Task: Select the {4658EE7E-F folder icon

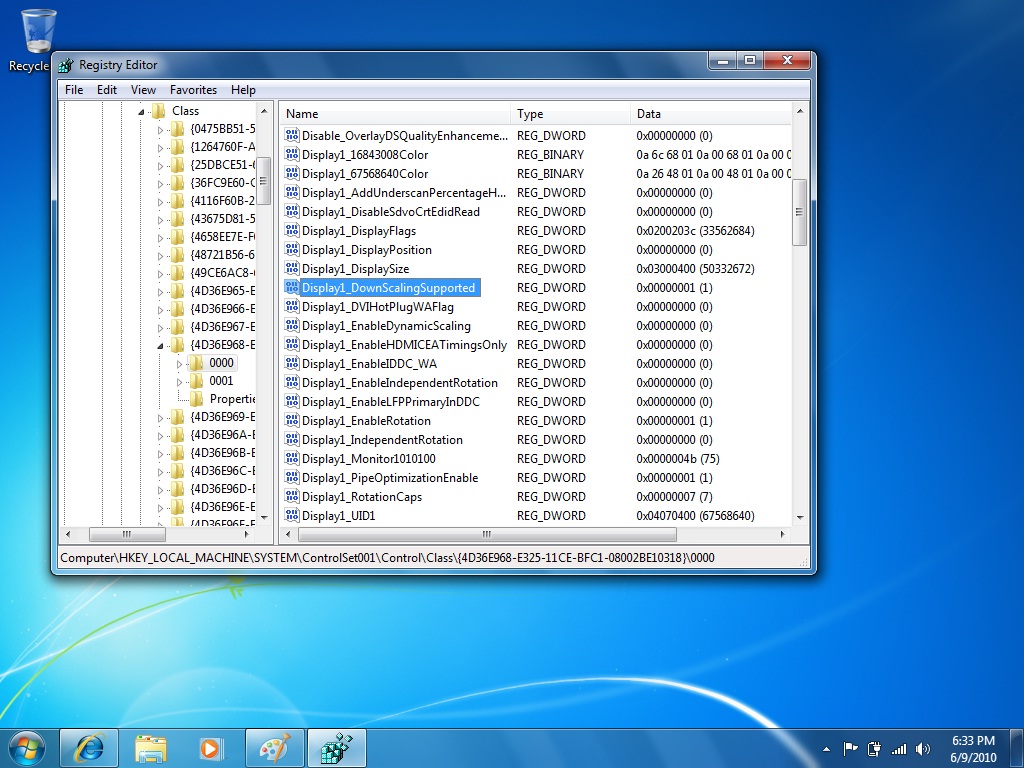Action: click(177, 237)
